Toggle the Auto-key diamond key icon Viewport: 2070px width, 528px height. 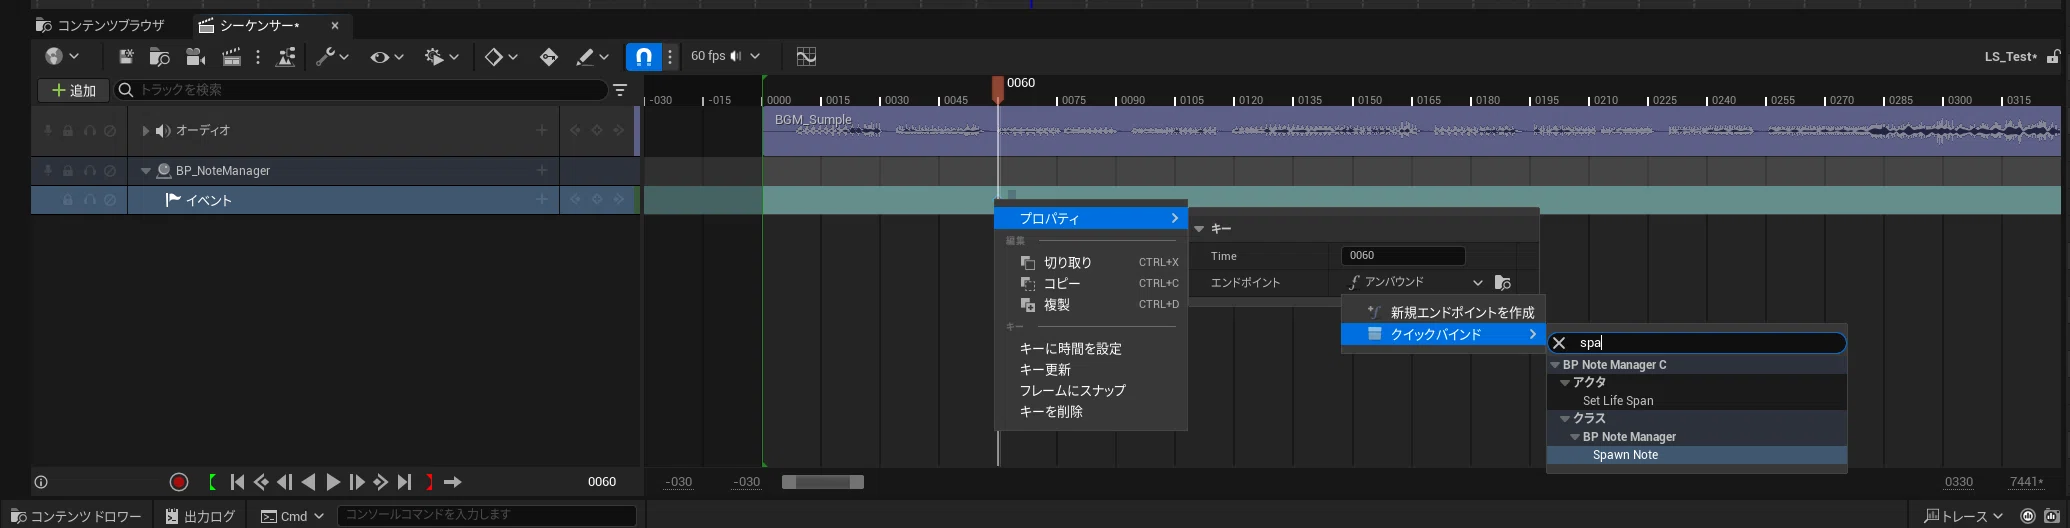[549, 57]
